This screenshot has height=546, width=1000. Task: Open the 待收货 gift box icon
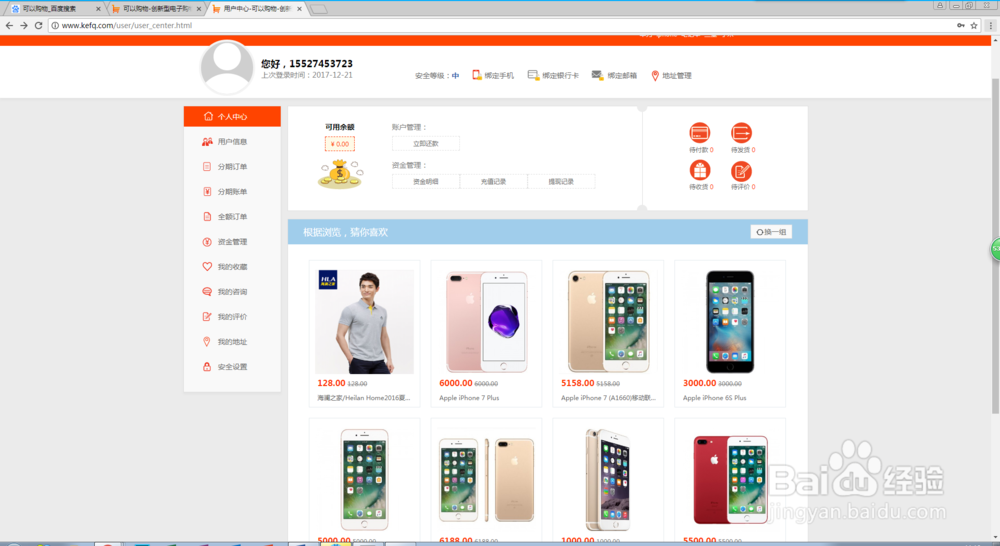700,171
